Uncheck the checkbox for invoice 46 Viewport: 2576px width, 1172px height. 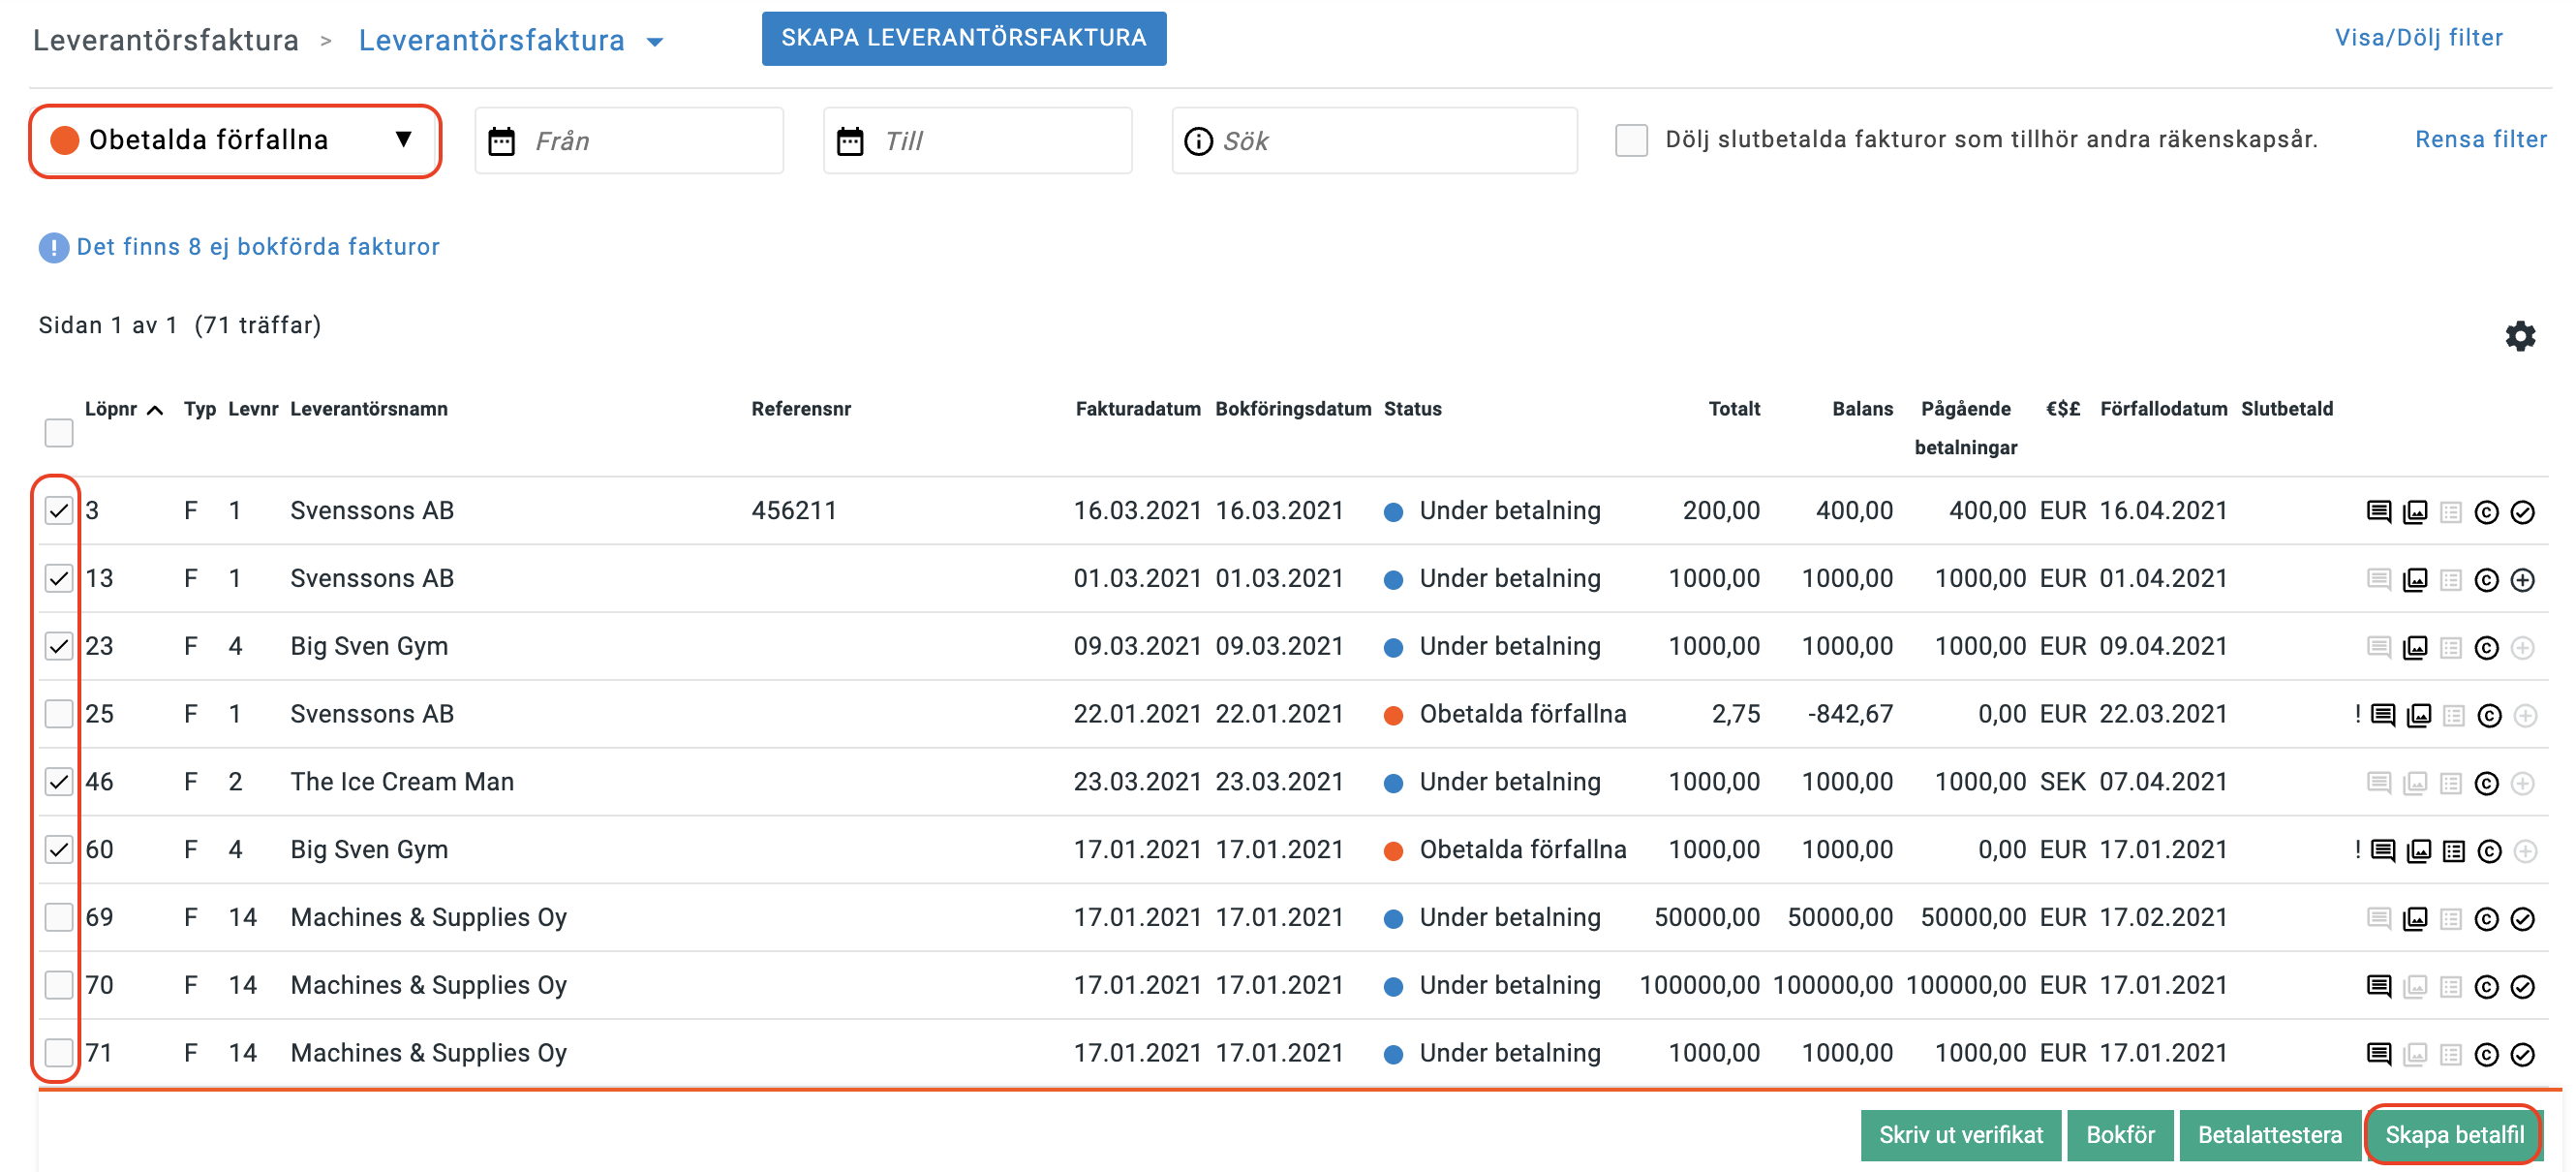(x=59, y=782)
